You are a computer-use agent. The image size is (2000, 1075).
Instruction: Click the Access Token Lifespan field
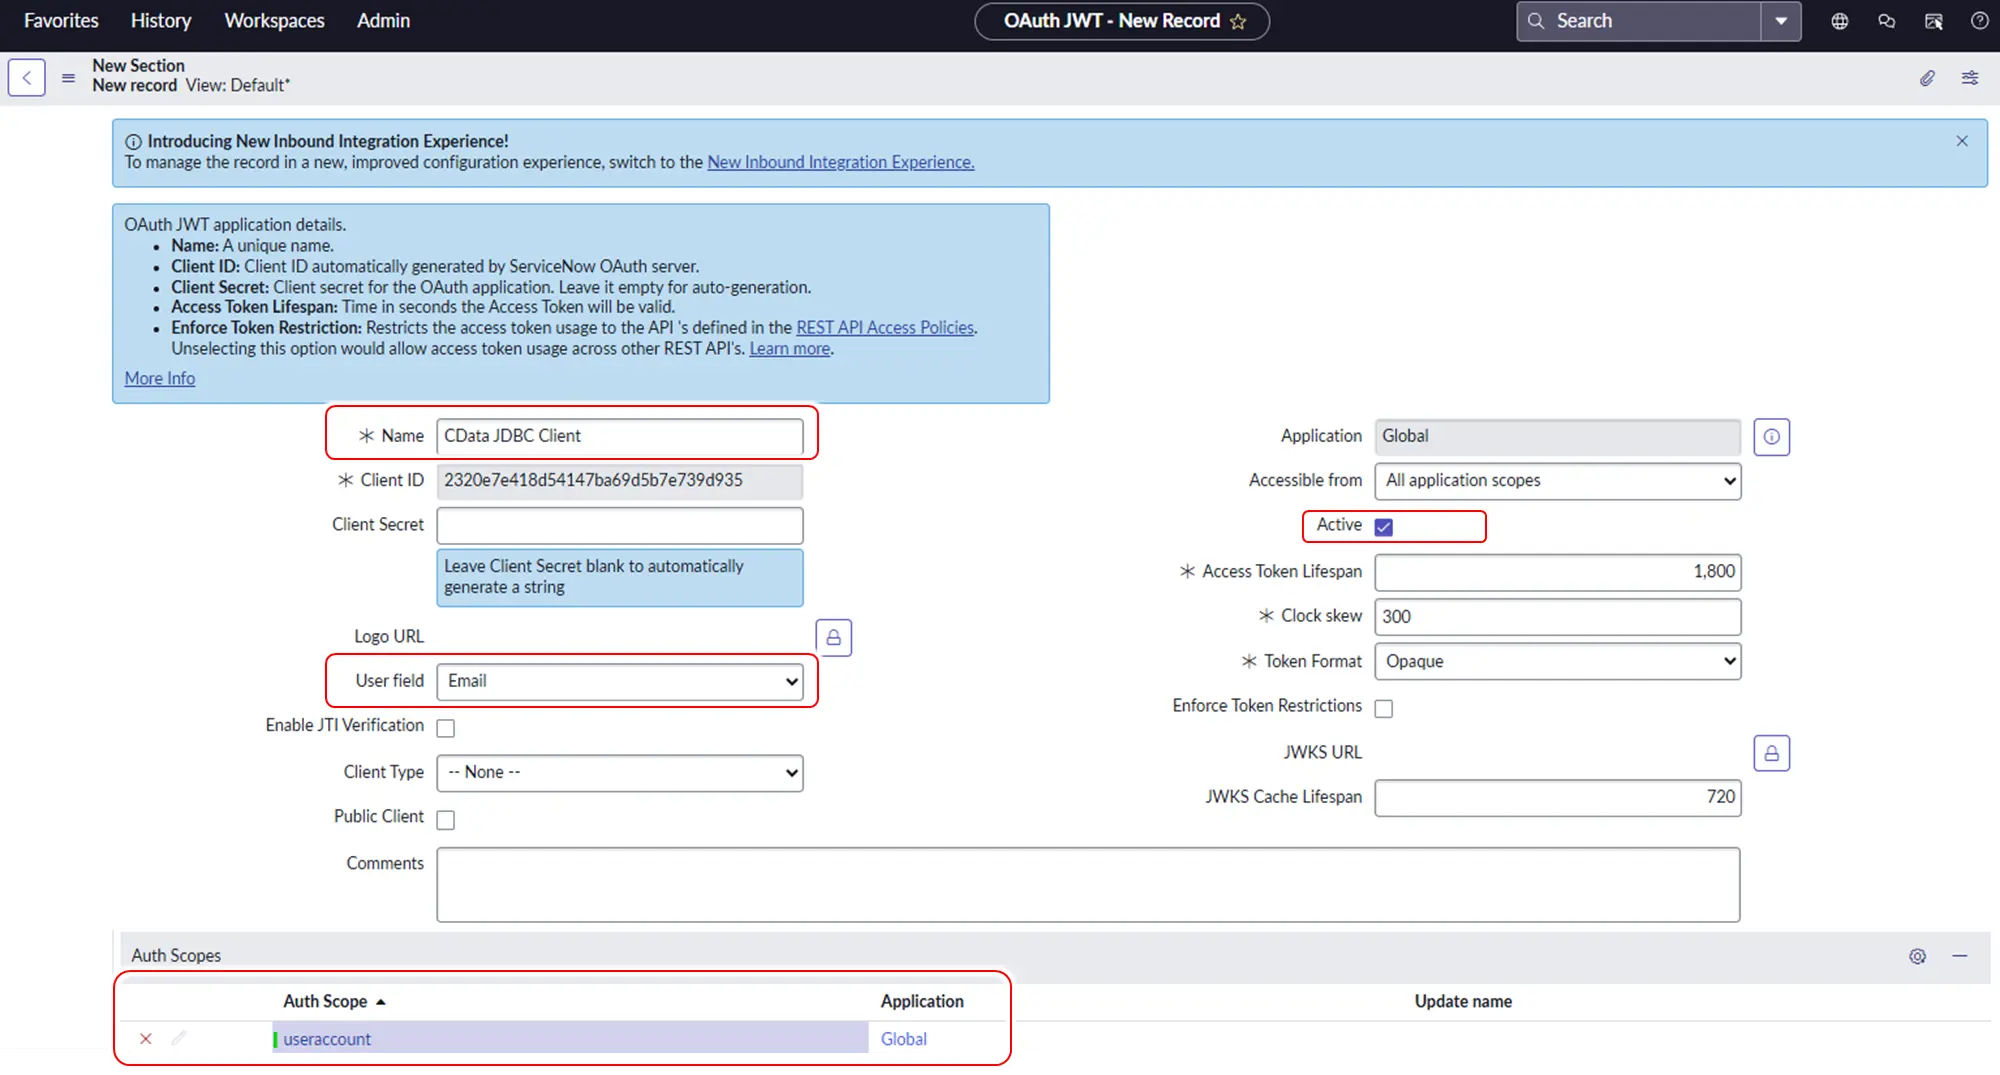1558,572
